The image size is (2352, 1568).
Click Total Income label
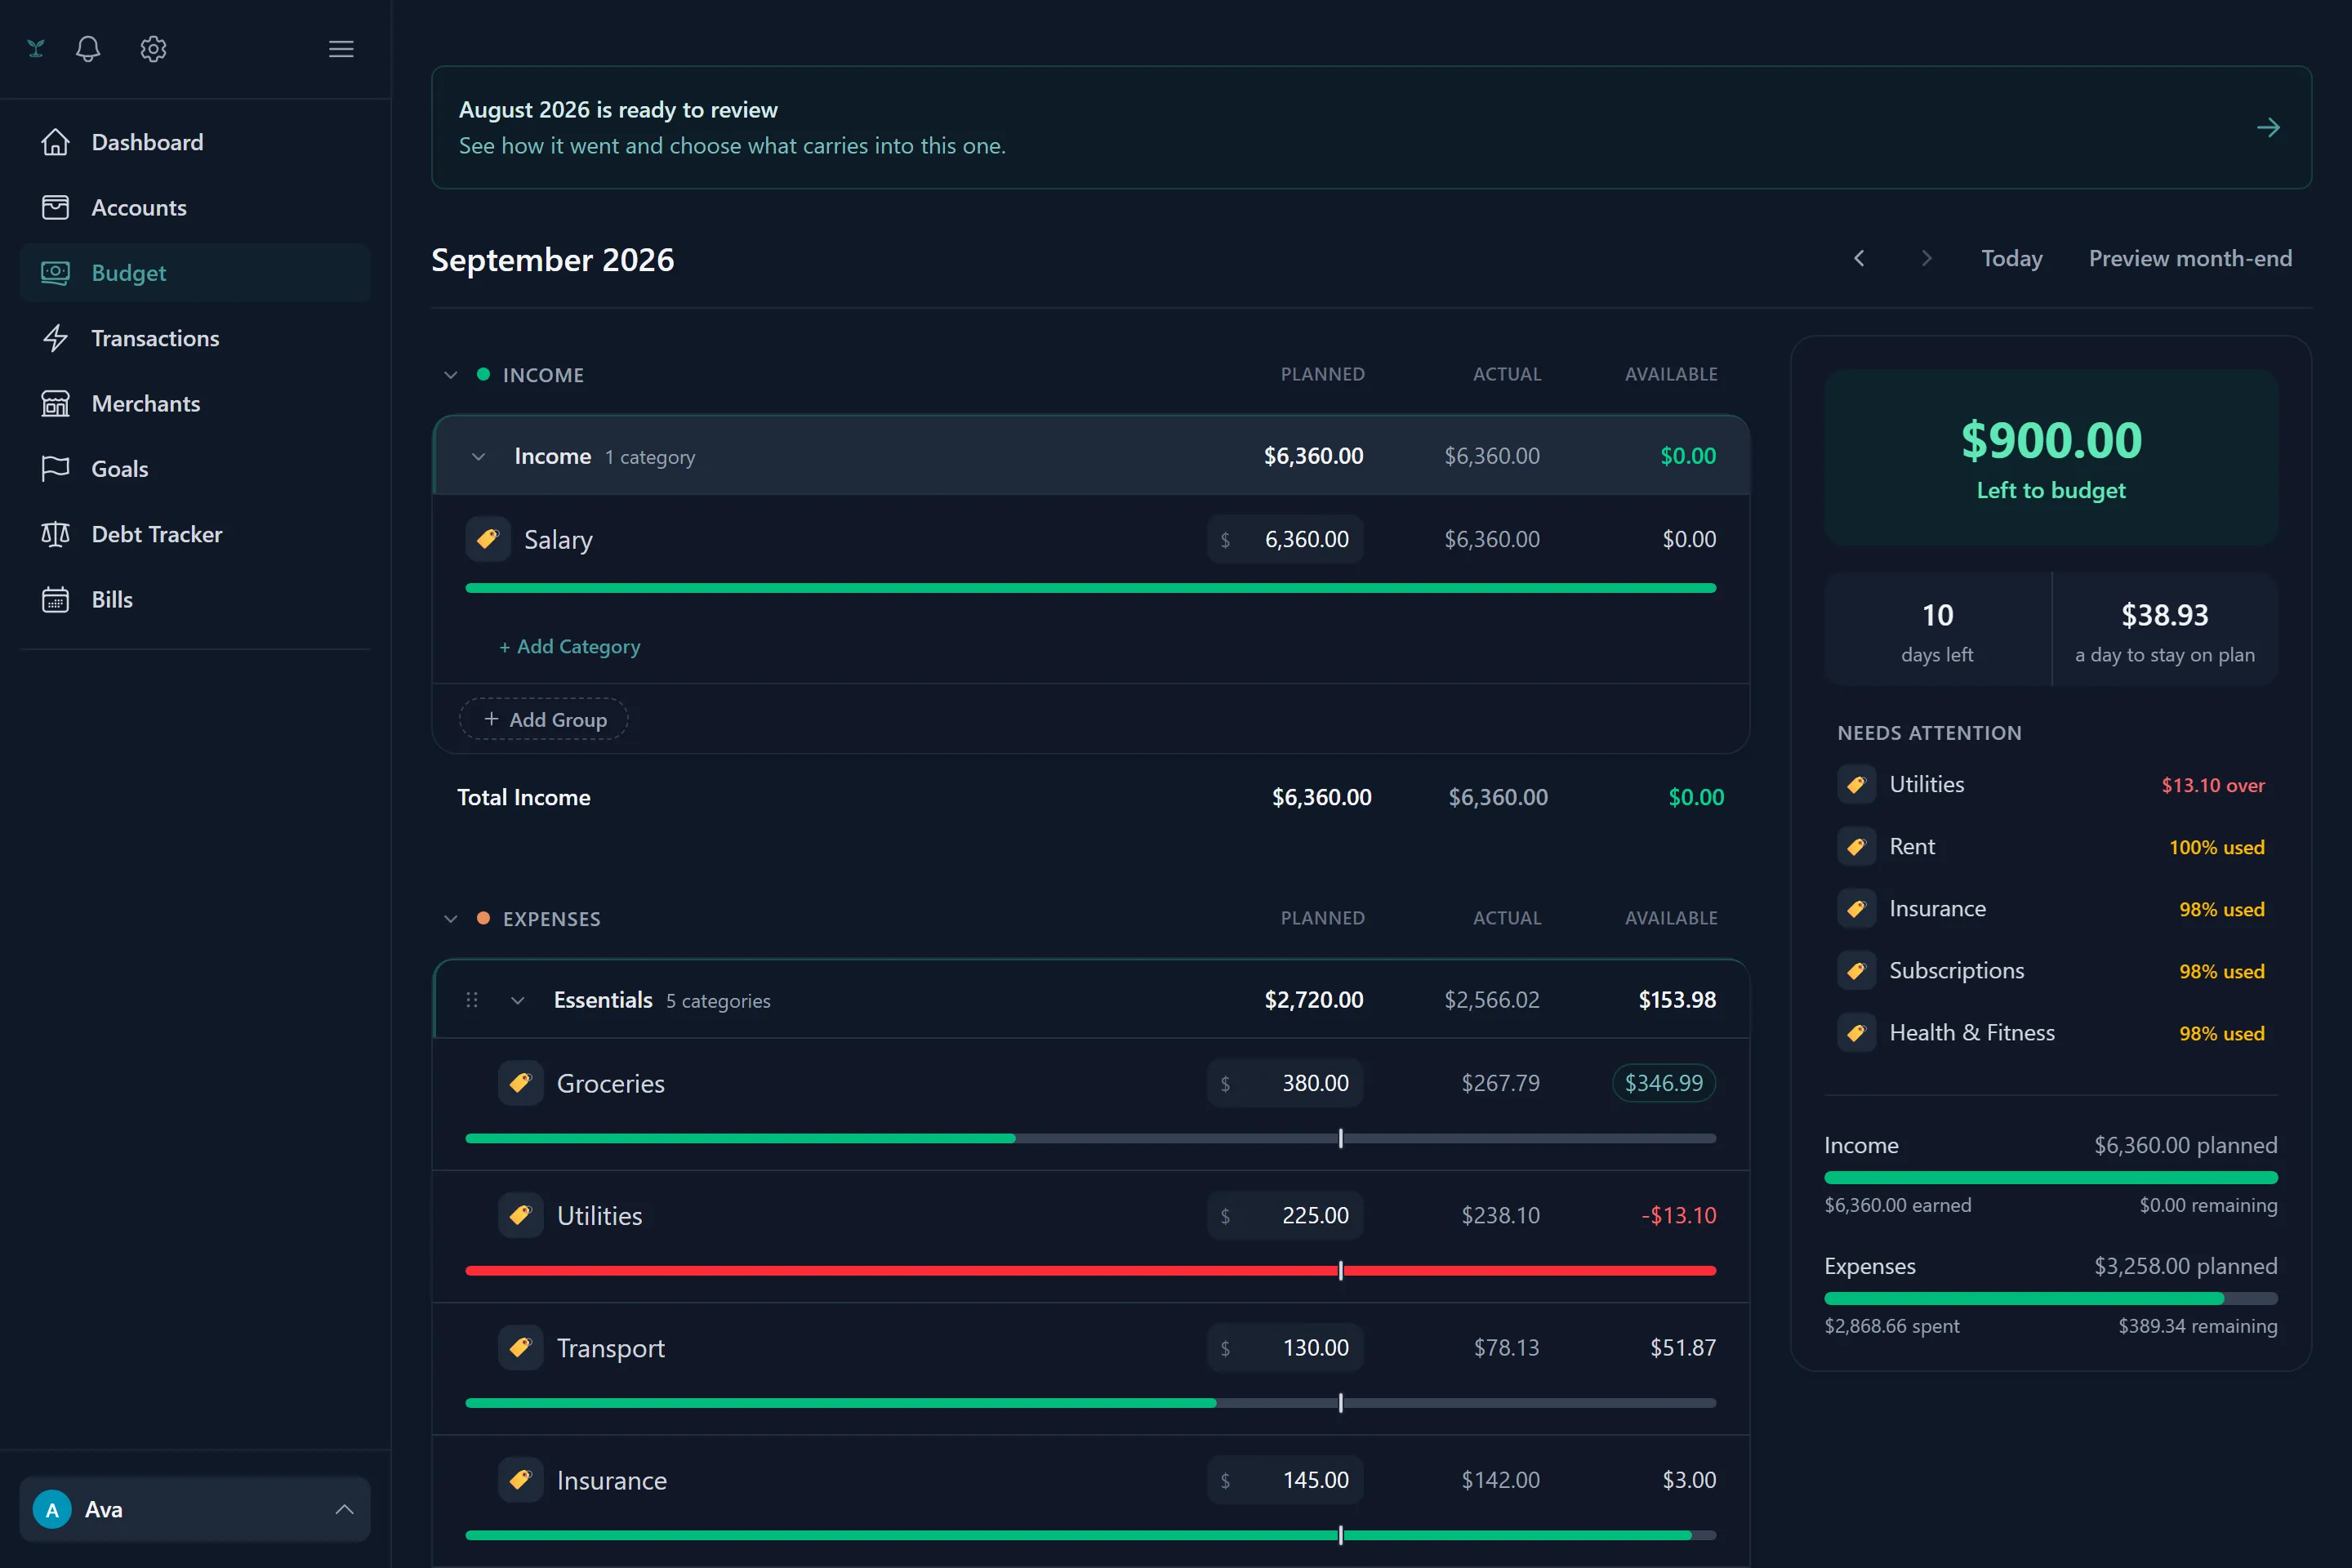click(x=524, y=797)
